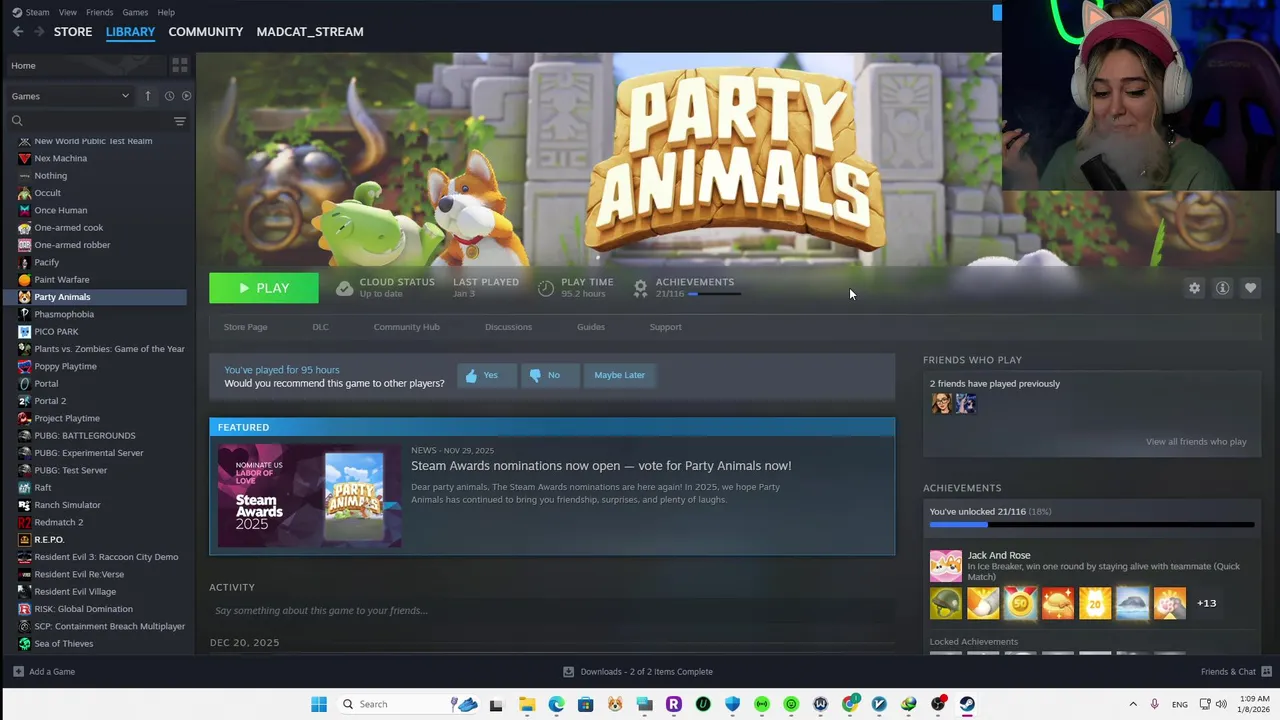Viewport: 1280px width, 720px height.
Task: Open File Explorer from the taskbar
Action: point(527,704)
